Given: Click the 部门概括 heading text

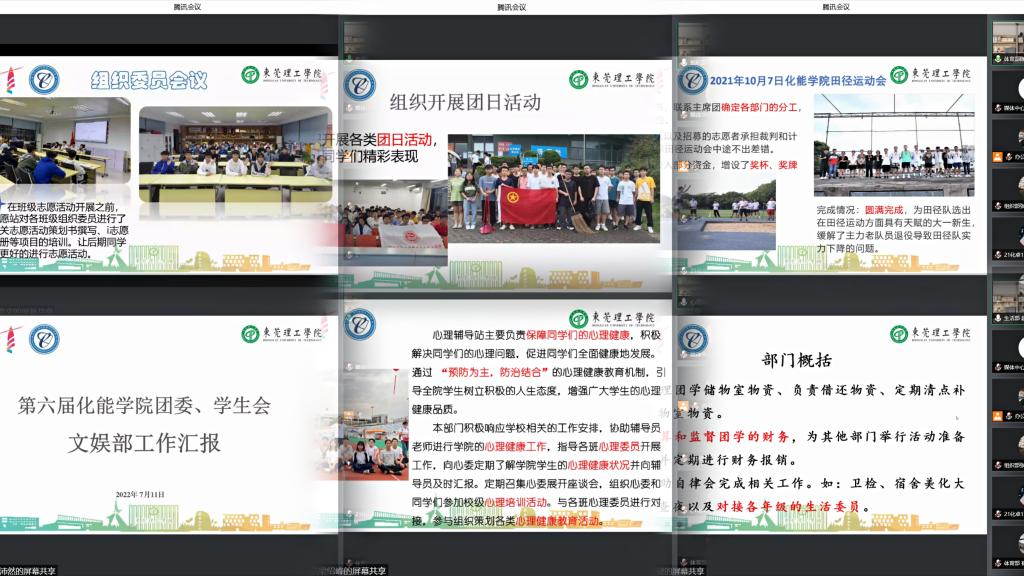Looking at the screenshot, I should click(x=796, y=360).
